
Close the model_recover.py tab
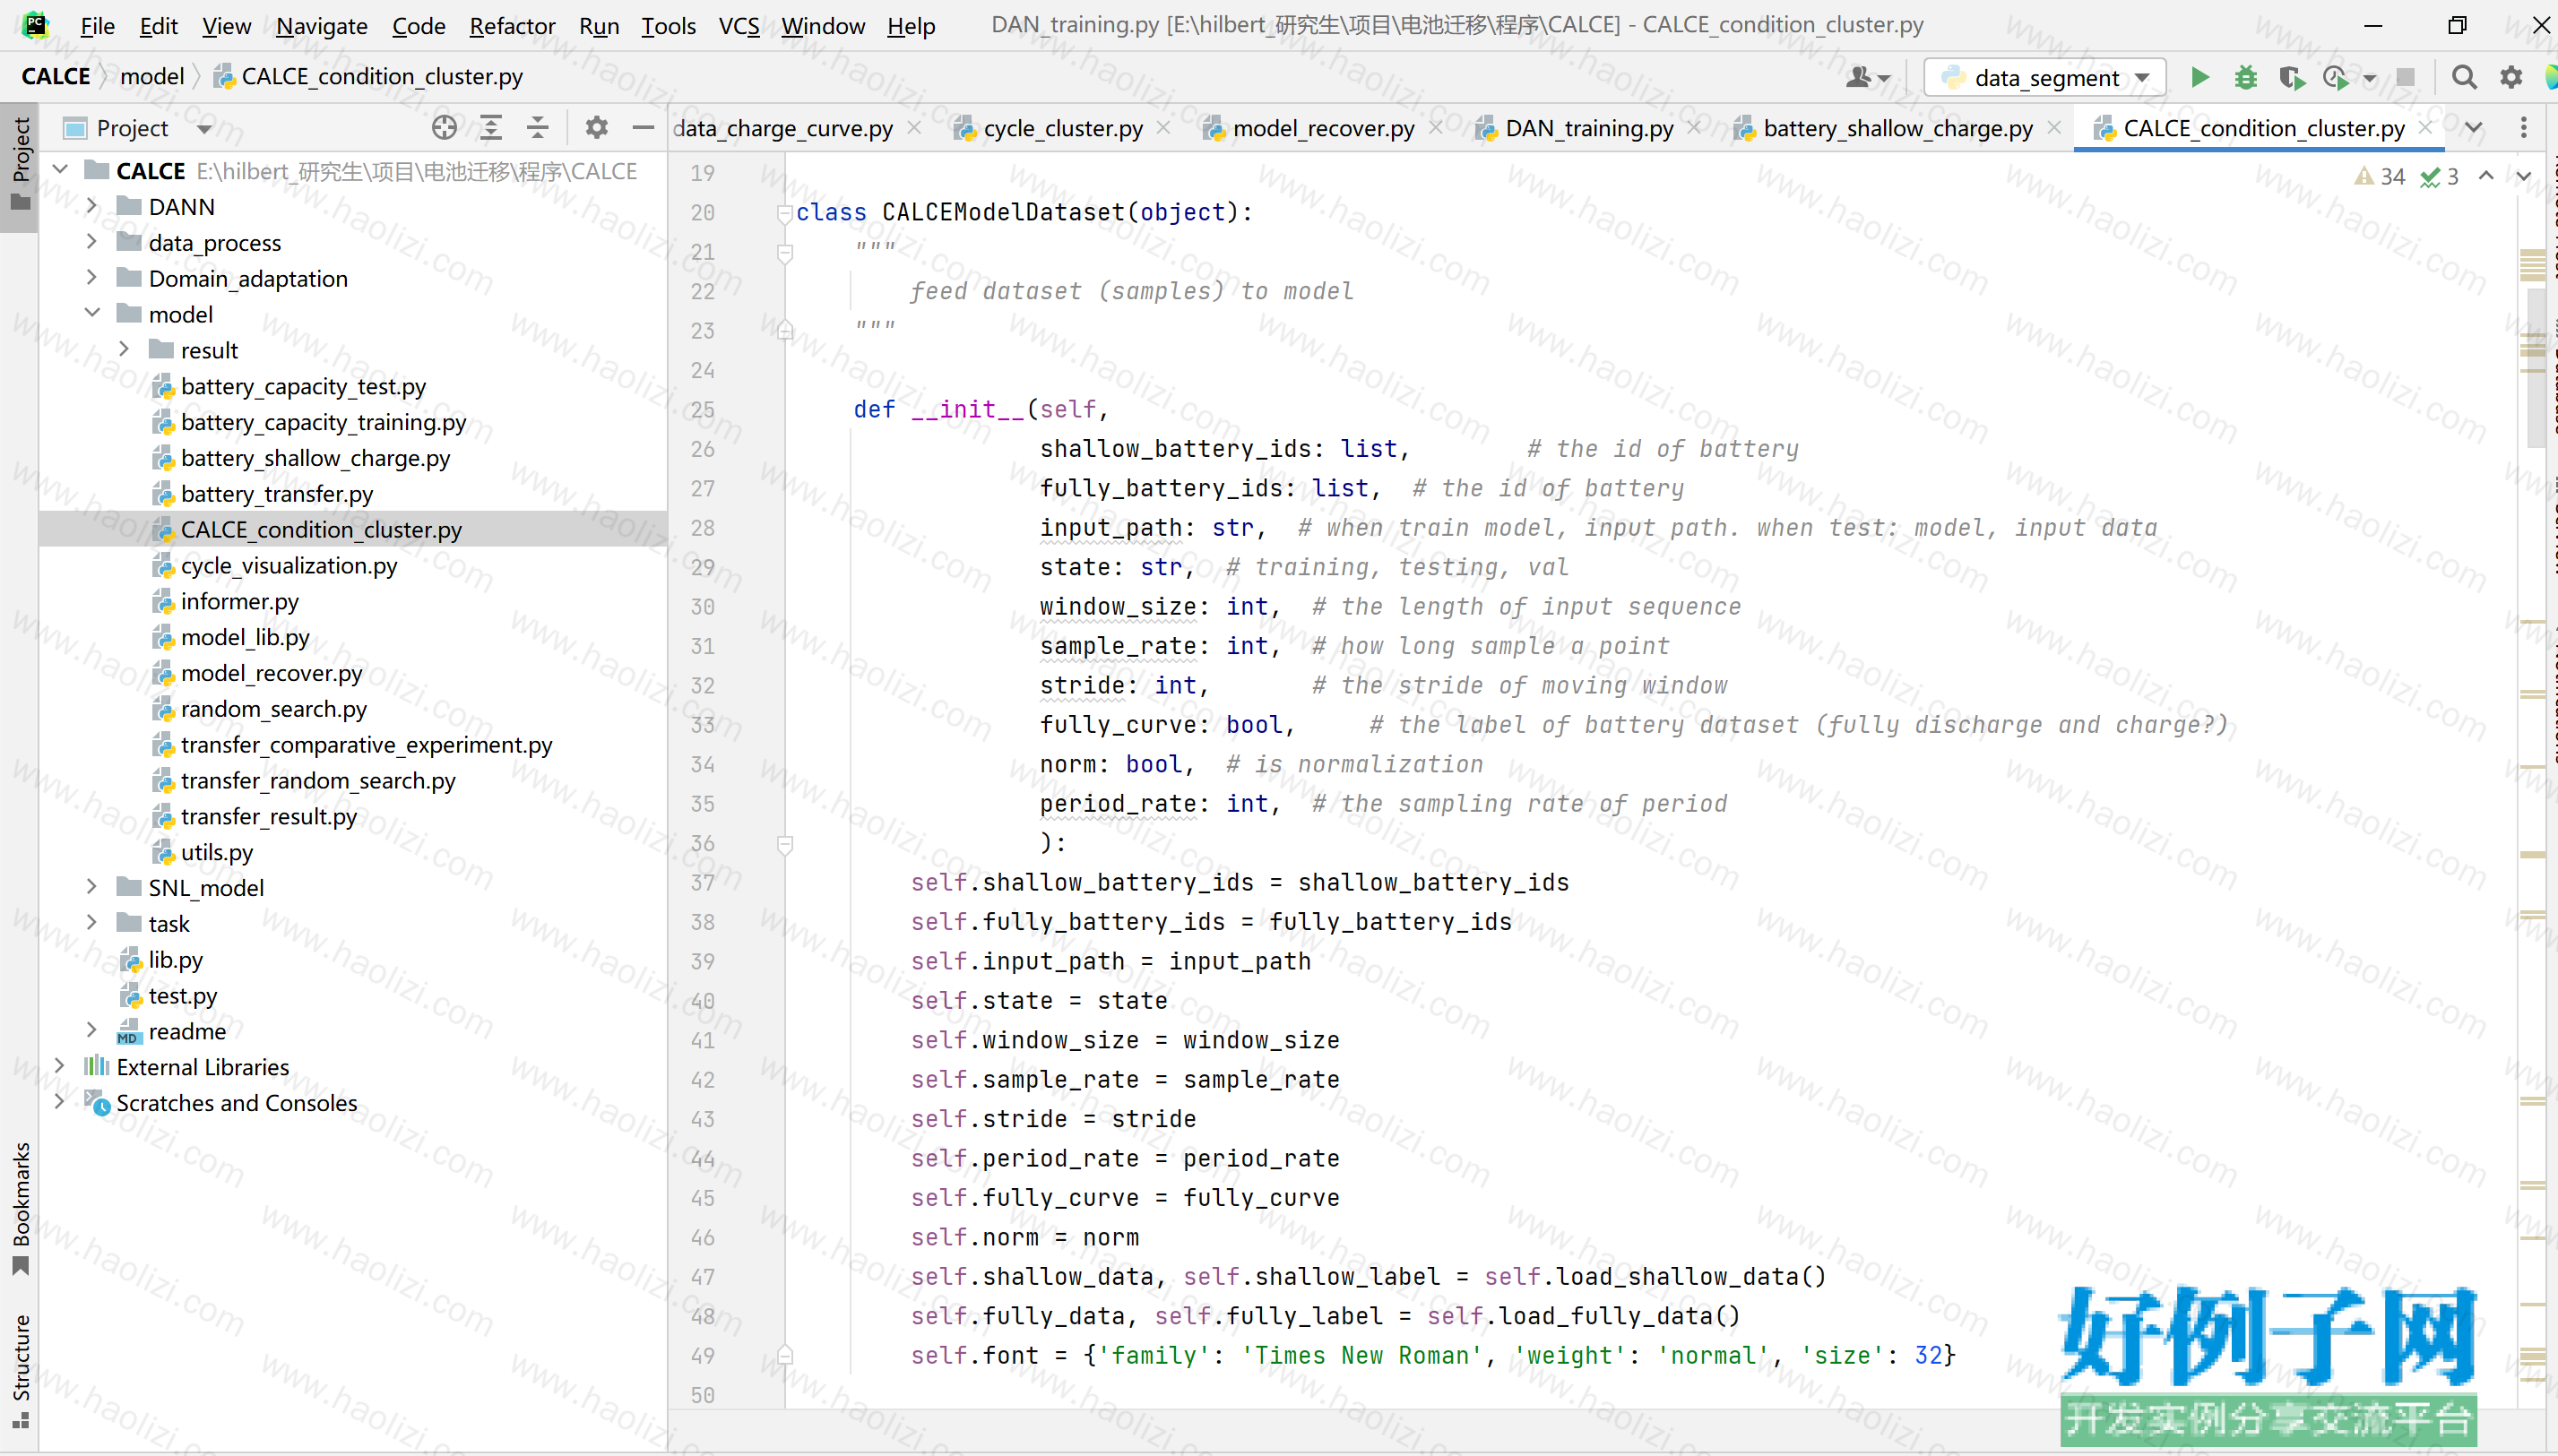(x=1435, y=127)
